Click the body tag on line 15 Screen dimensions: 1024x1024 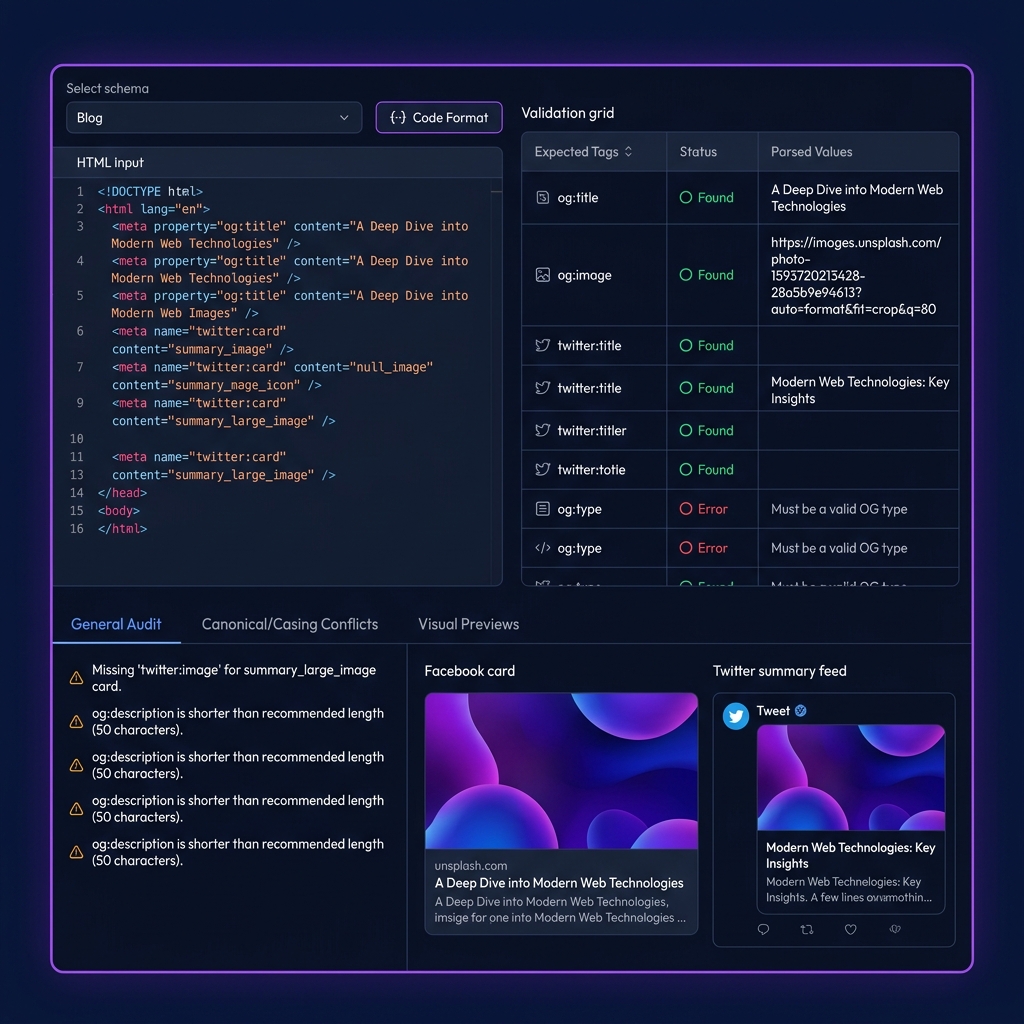[118, 511]
